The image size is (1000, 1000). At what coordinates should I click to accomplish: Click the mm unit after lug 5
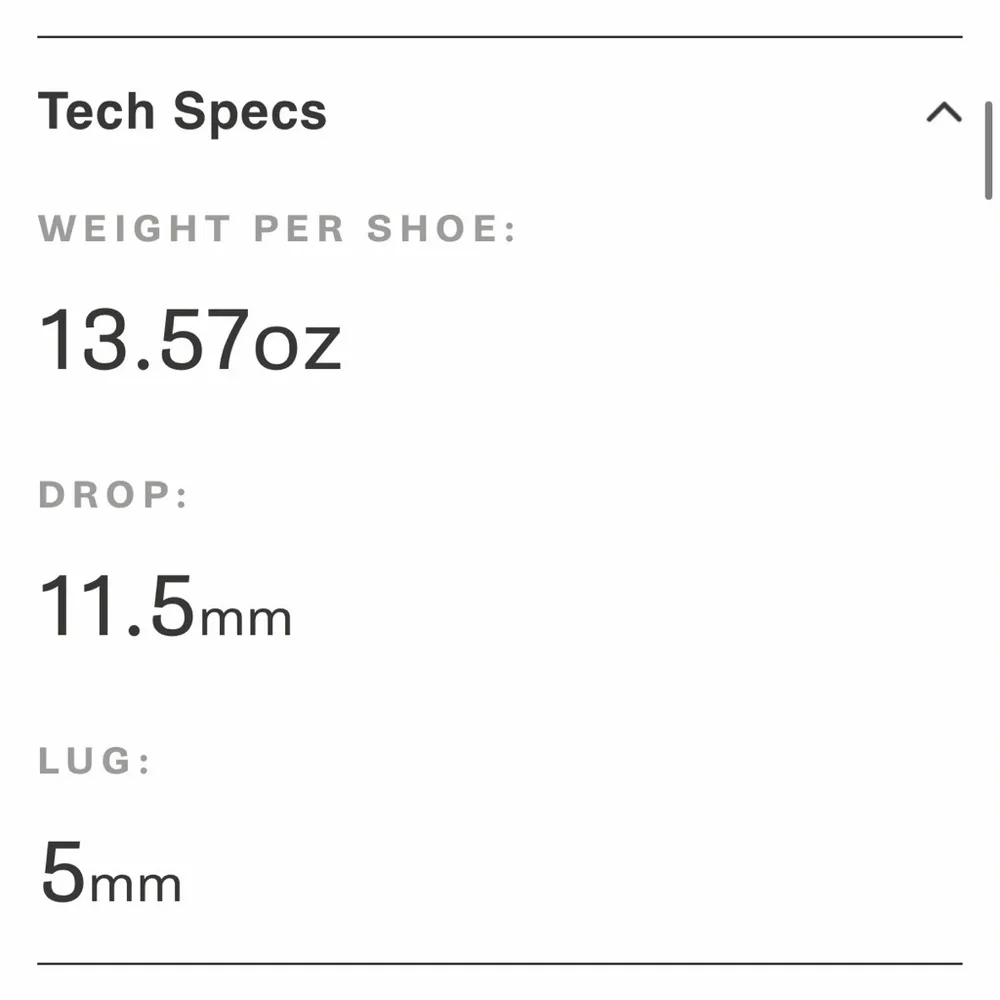pos(136,884)
